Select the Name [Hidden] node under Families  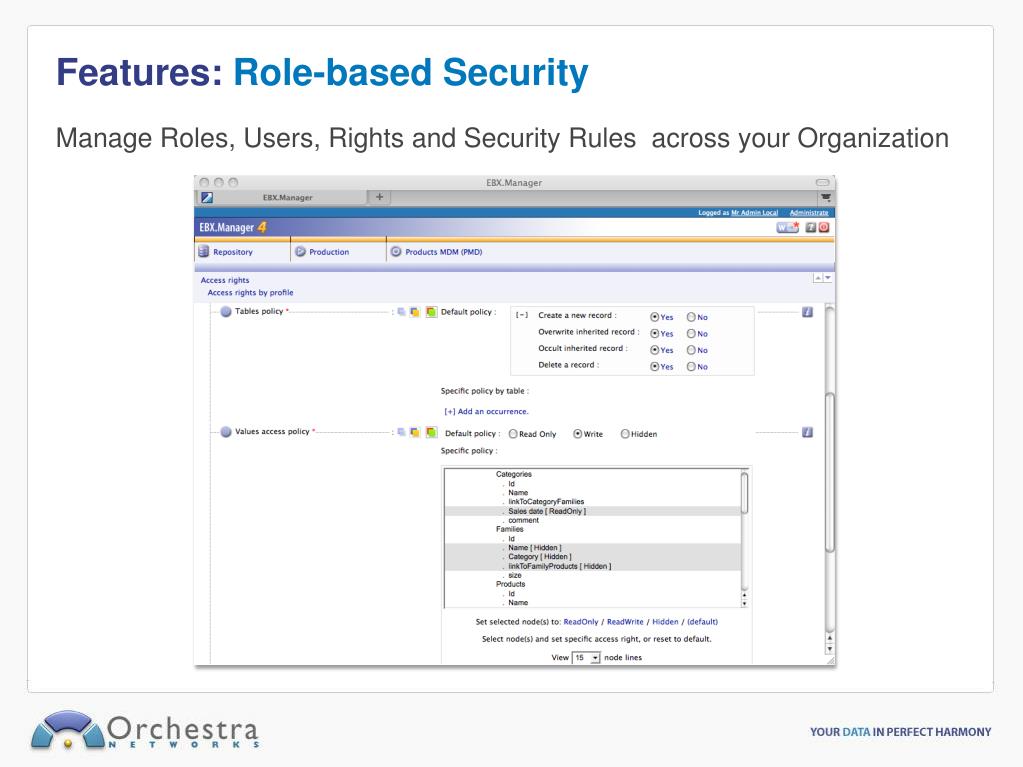pyautogui.click(x=592, y=548)
